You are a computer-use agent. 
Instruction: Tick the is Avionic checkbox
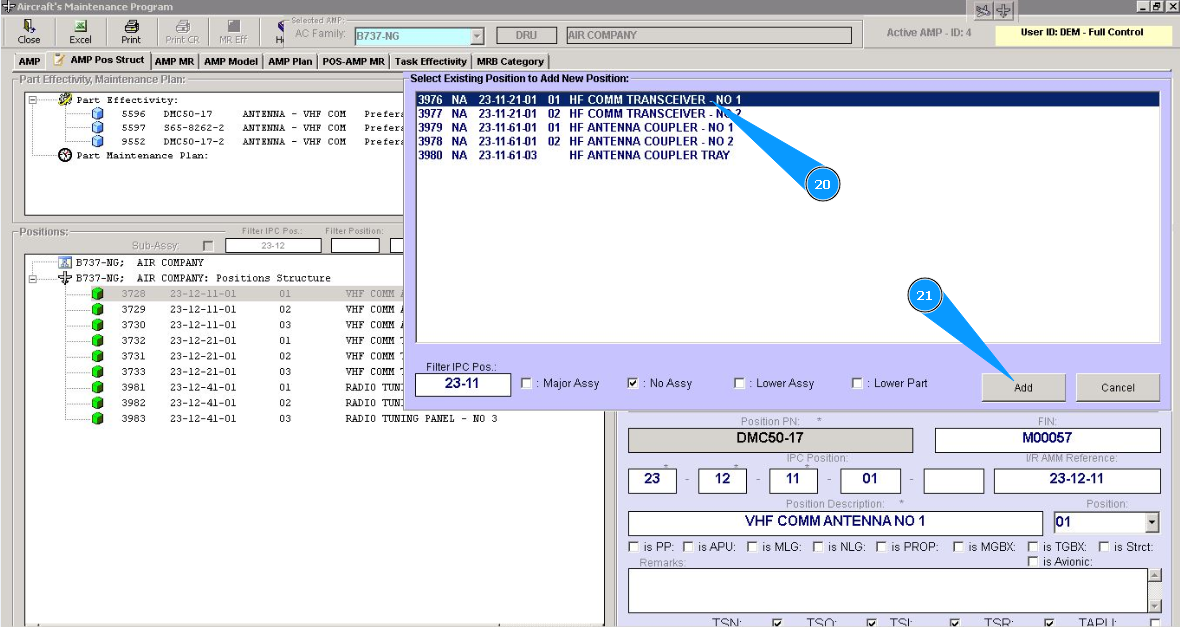click(1033, 562)
